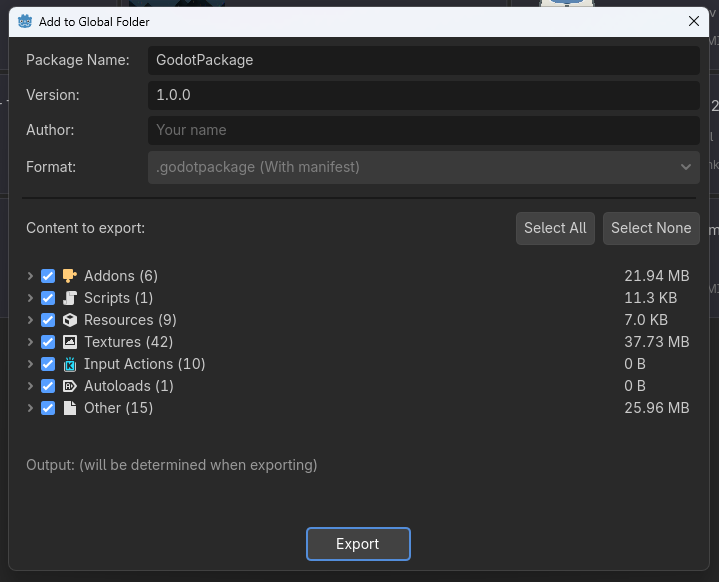Screen dimensions: 719x582
Task: Uncheck the Other checkbox
Action: [x=48, y=408]
